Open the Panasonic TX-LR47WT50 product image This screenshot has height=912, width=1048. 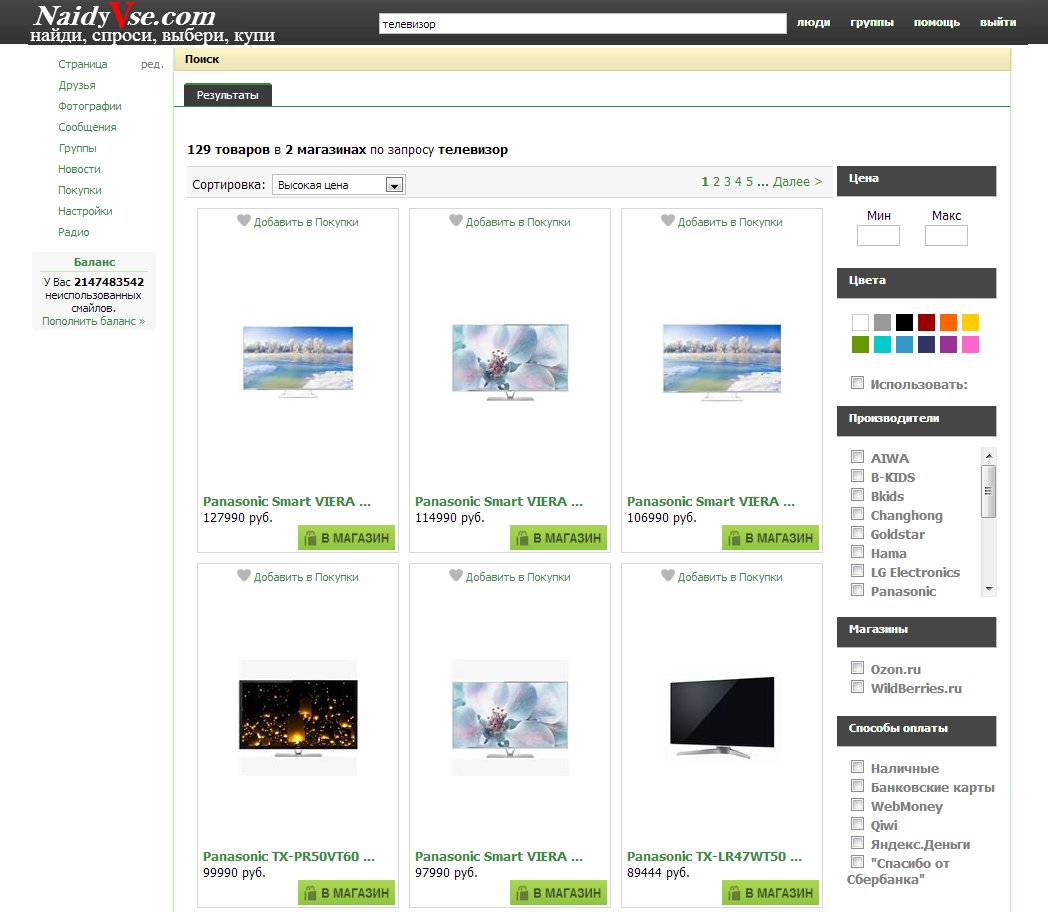[722, 718]
